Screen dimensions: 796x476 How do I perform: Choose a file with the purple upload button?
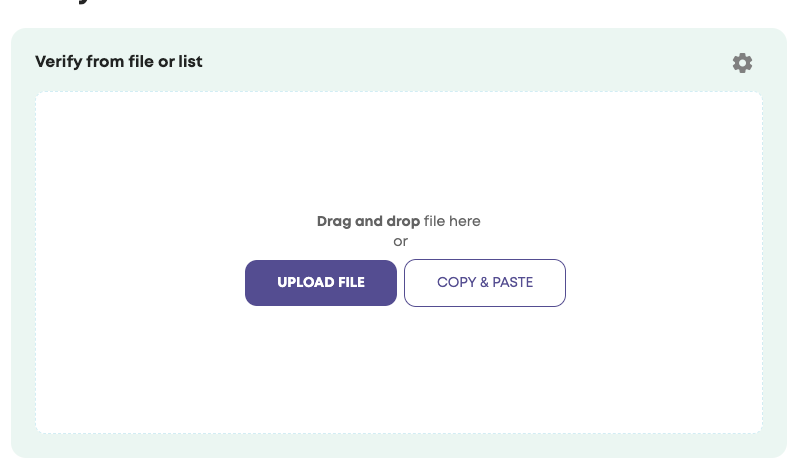coord(321,283)
